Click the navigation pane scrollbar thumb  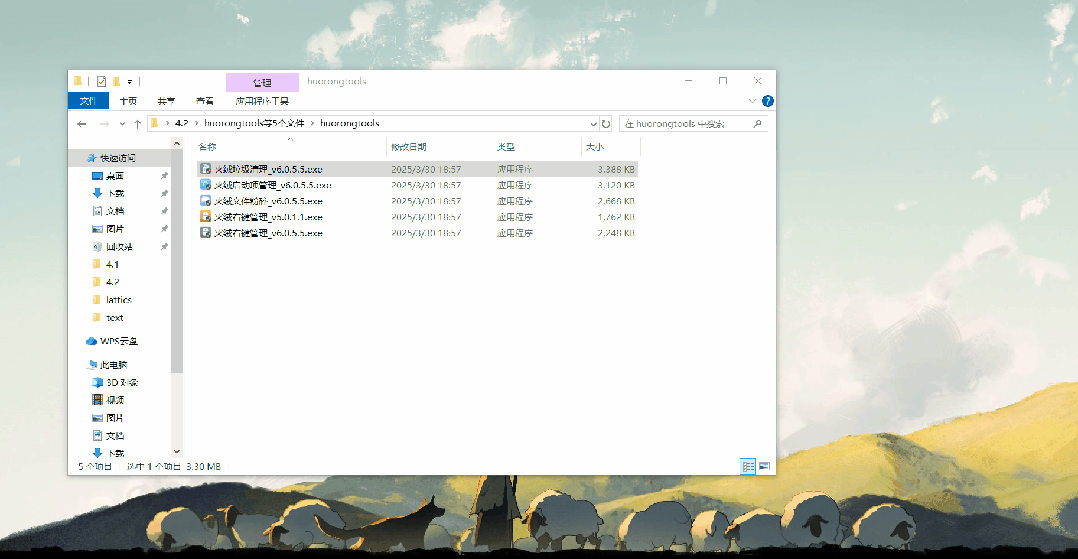[x=177, y=261]
